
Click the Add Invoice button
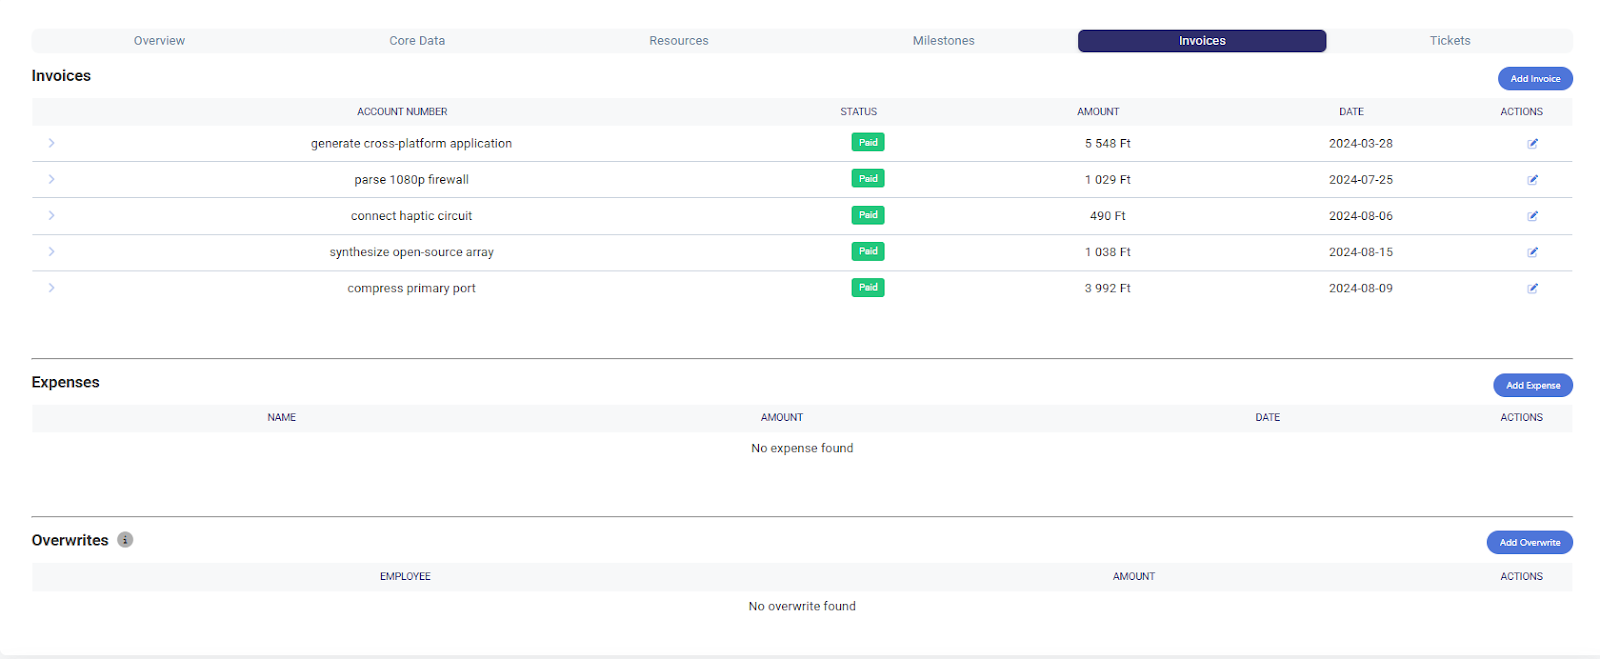[1534, 79]
